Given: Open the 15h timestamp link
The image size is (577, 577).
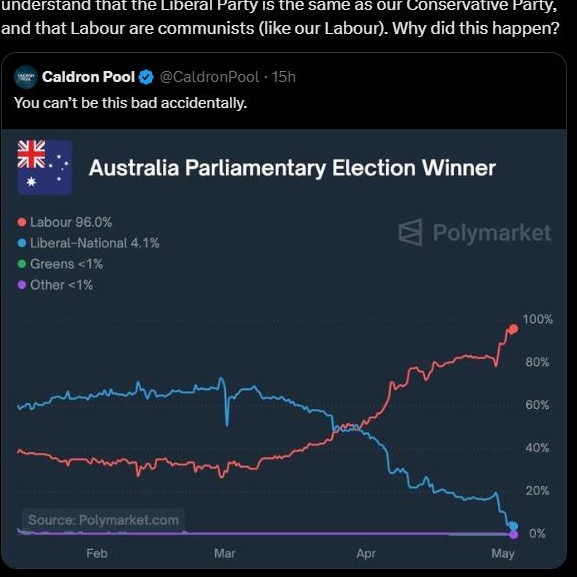Looking at the screenshot, I should click(x=283, y=77).
